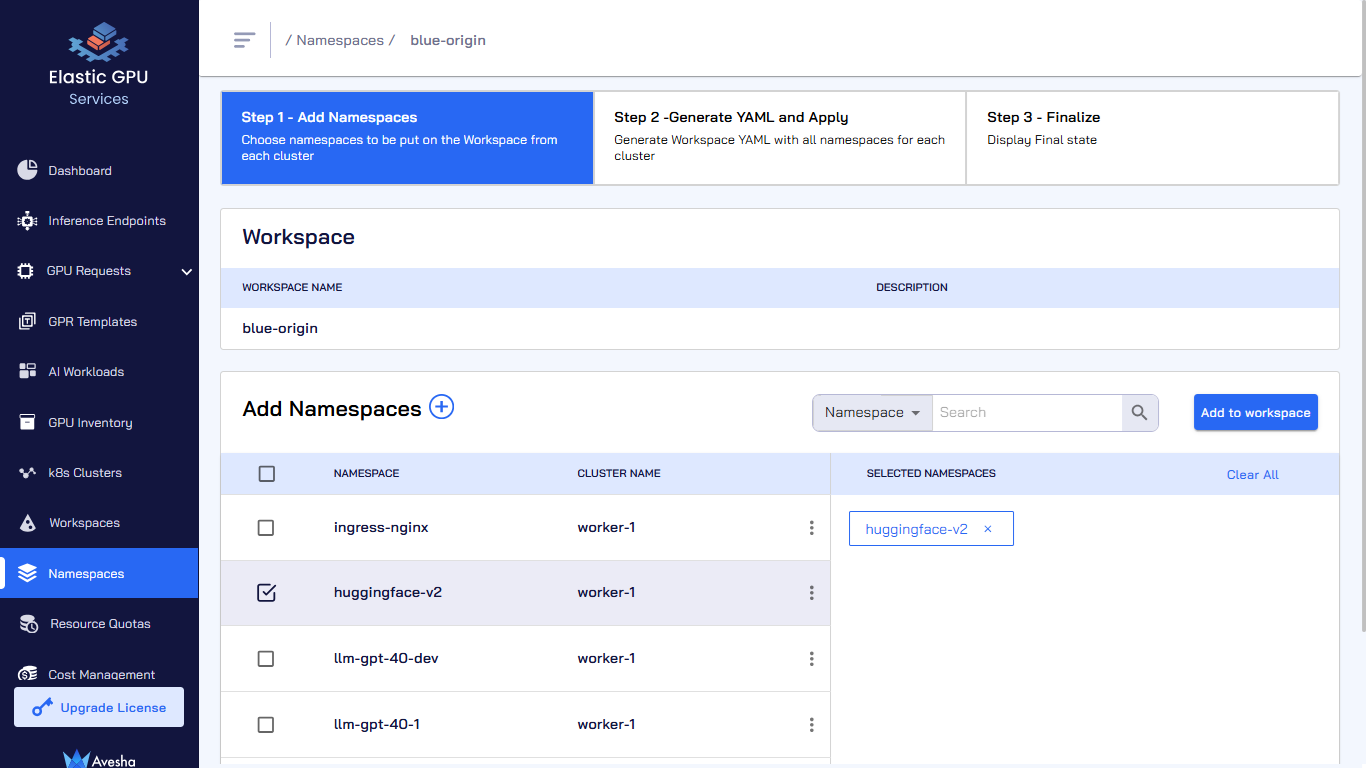
Task: Click the Avesha logo at sidebar bottom
Action: click(99, 759)
